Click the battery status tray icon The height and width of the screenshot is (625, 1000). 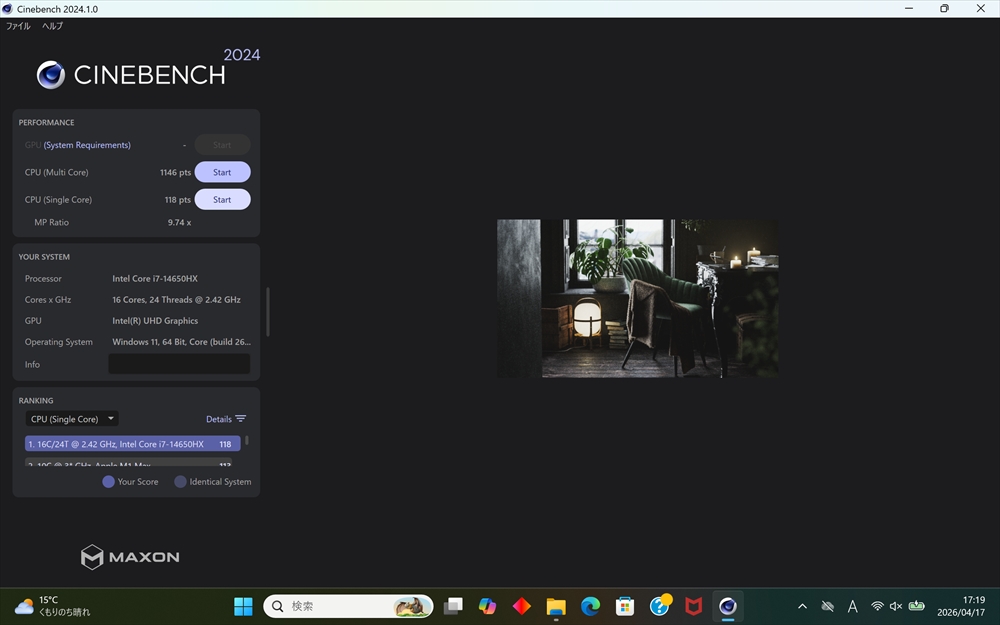(916, 606)
